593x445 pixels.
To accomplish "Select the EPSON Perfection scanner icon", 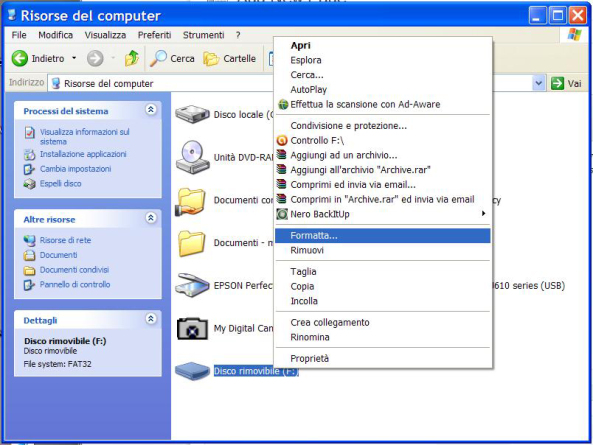I will 192,285.
